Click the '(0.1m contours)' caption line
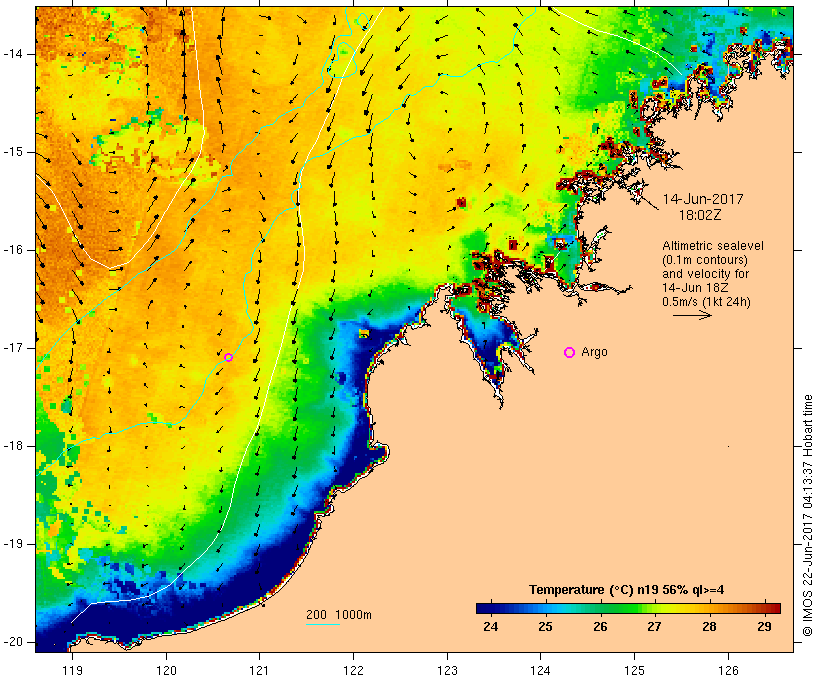 (704, 260)
